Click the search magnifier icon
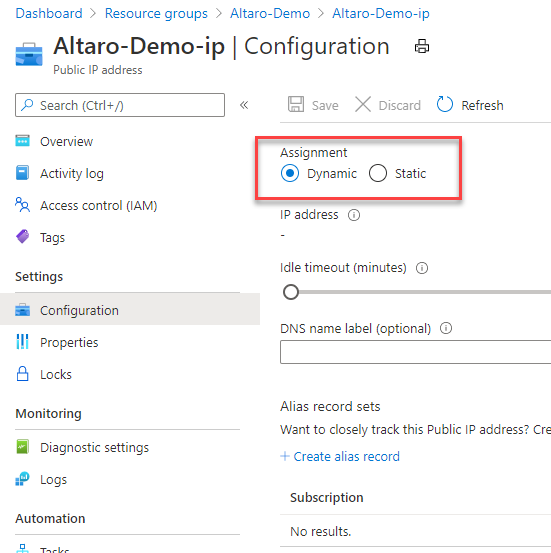The image size is (551, 553). click(x=27, y=105)
